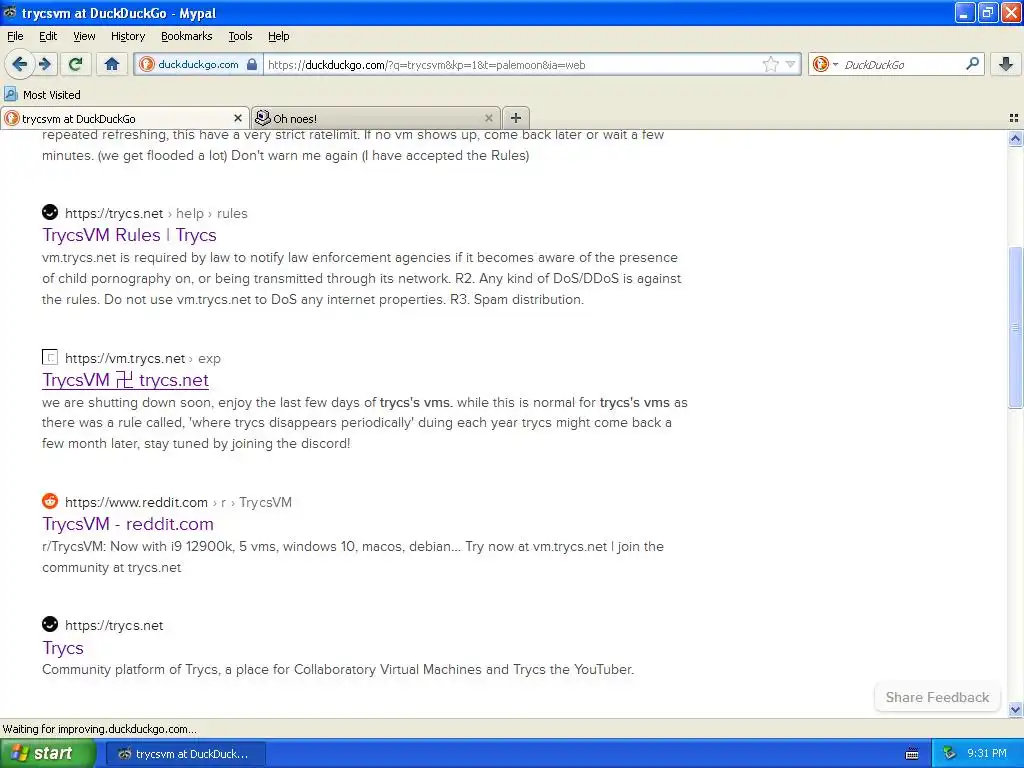The height and width of the screenshot is (768, 1024).
Task: Close the trycsvm at DuckDuckGo tab
Action: 238,118
